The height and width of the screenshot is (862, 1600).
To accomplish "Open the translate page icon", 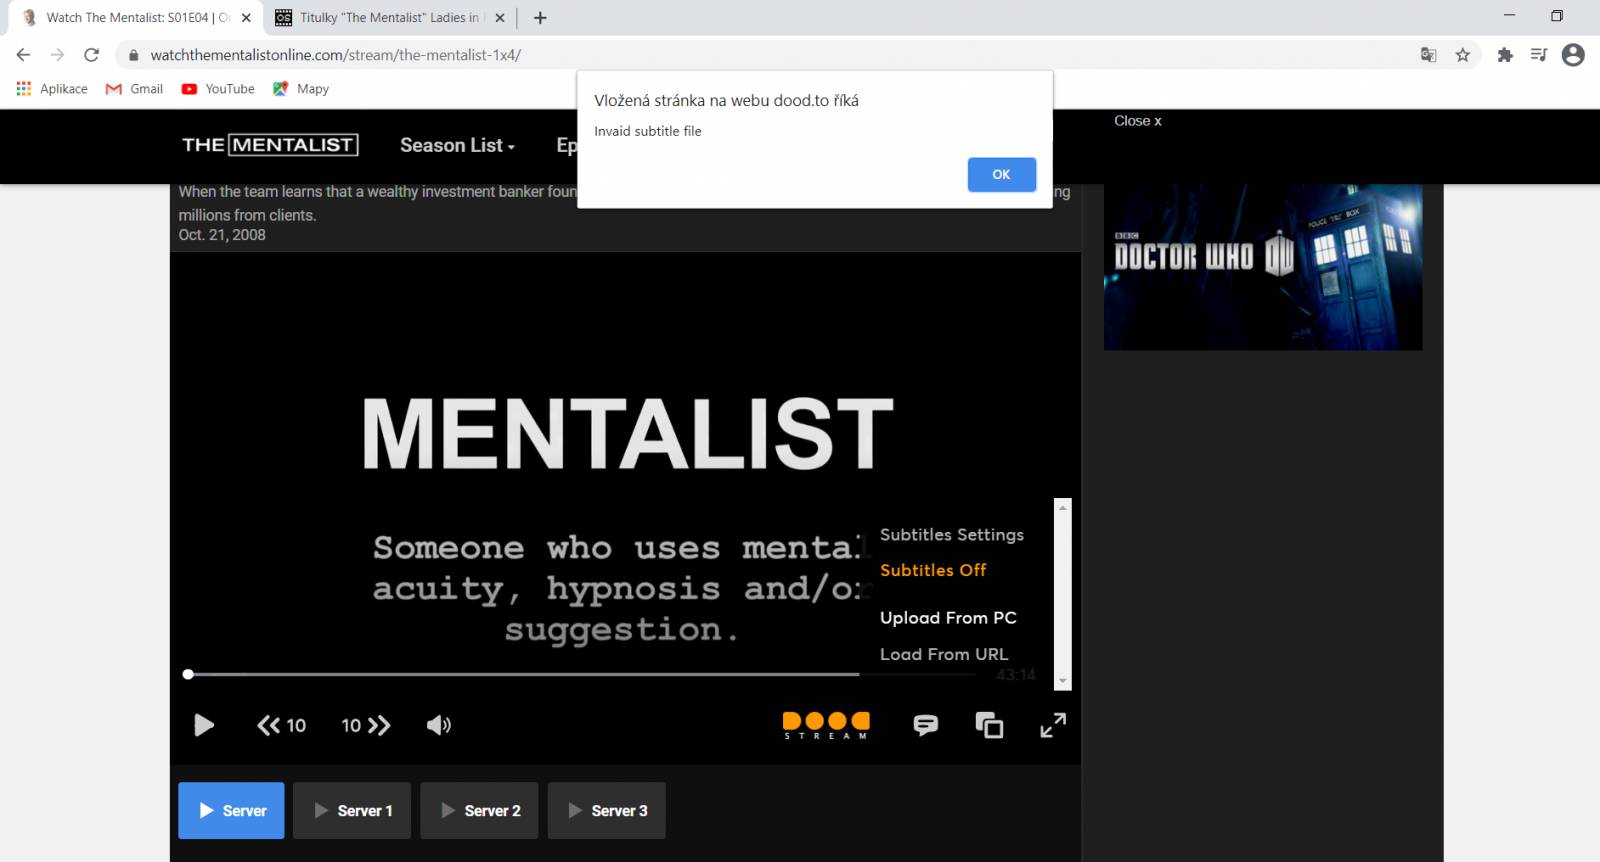I will tap(1428, 55).
